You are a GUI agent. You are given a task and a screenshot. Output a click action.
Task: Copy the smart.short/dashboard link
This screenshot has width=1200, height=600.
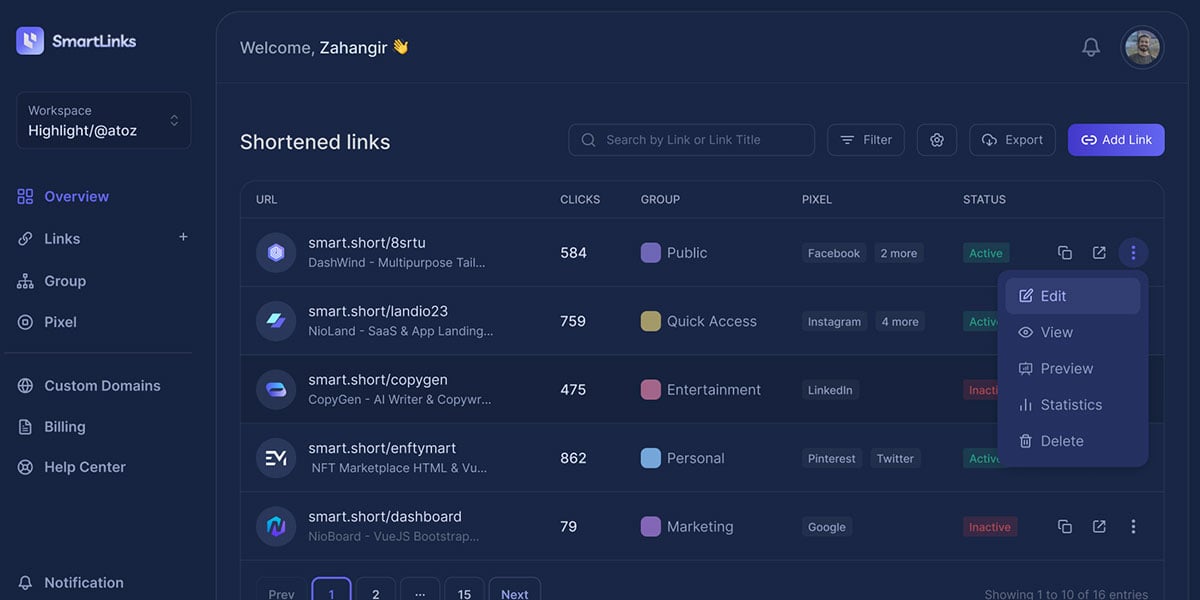coord(1065,526)
